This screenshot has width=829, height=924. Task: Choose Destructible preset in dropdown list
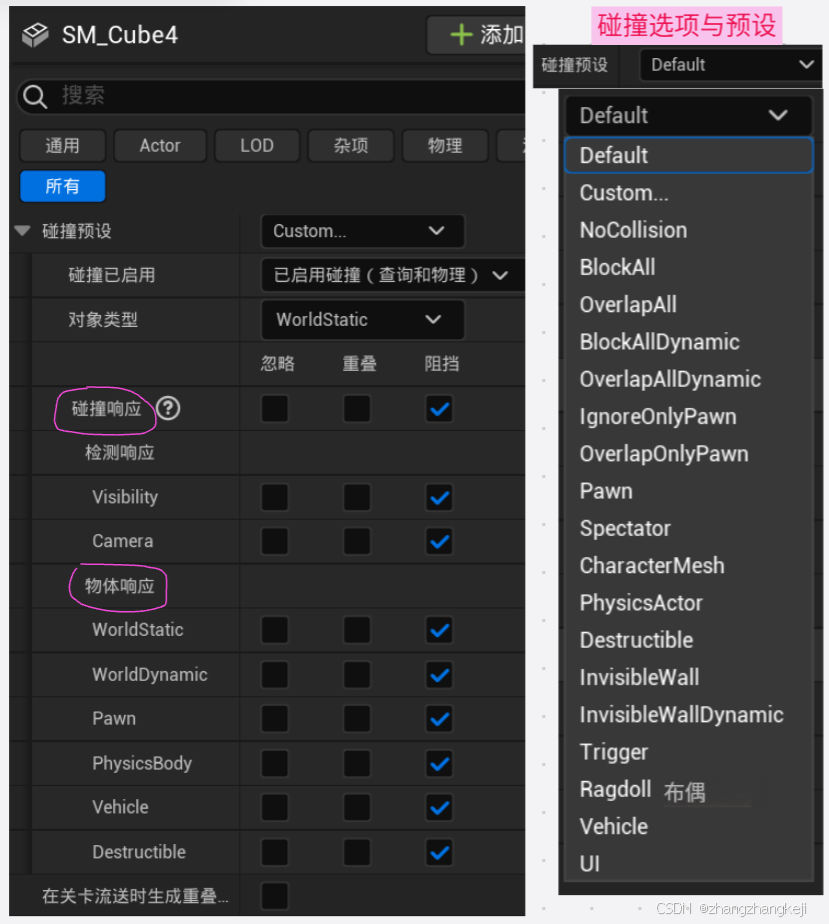(689, 640)
